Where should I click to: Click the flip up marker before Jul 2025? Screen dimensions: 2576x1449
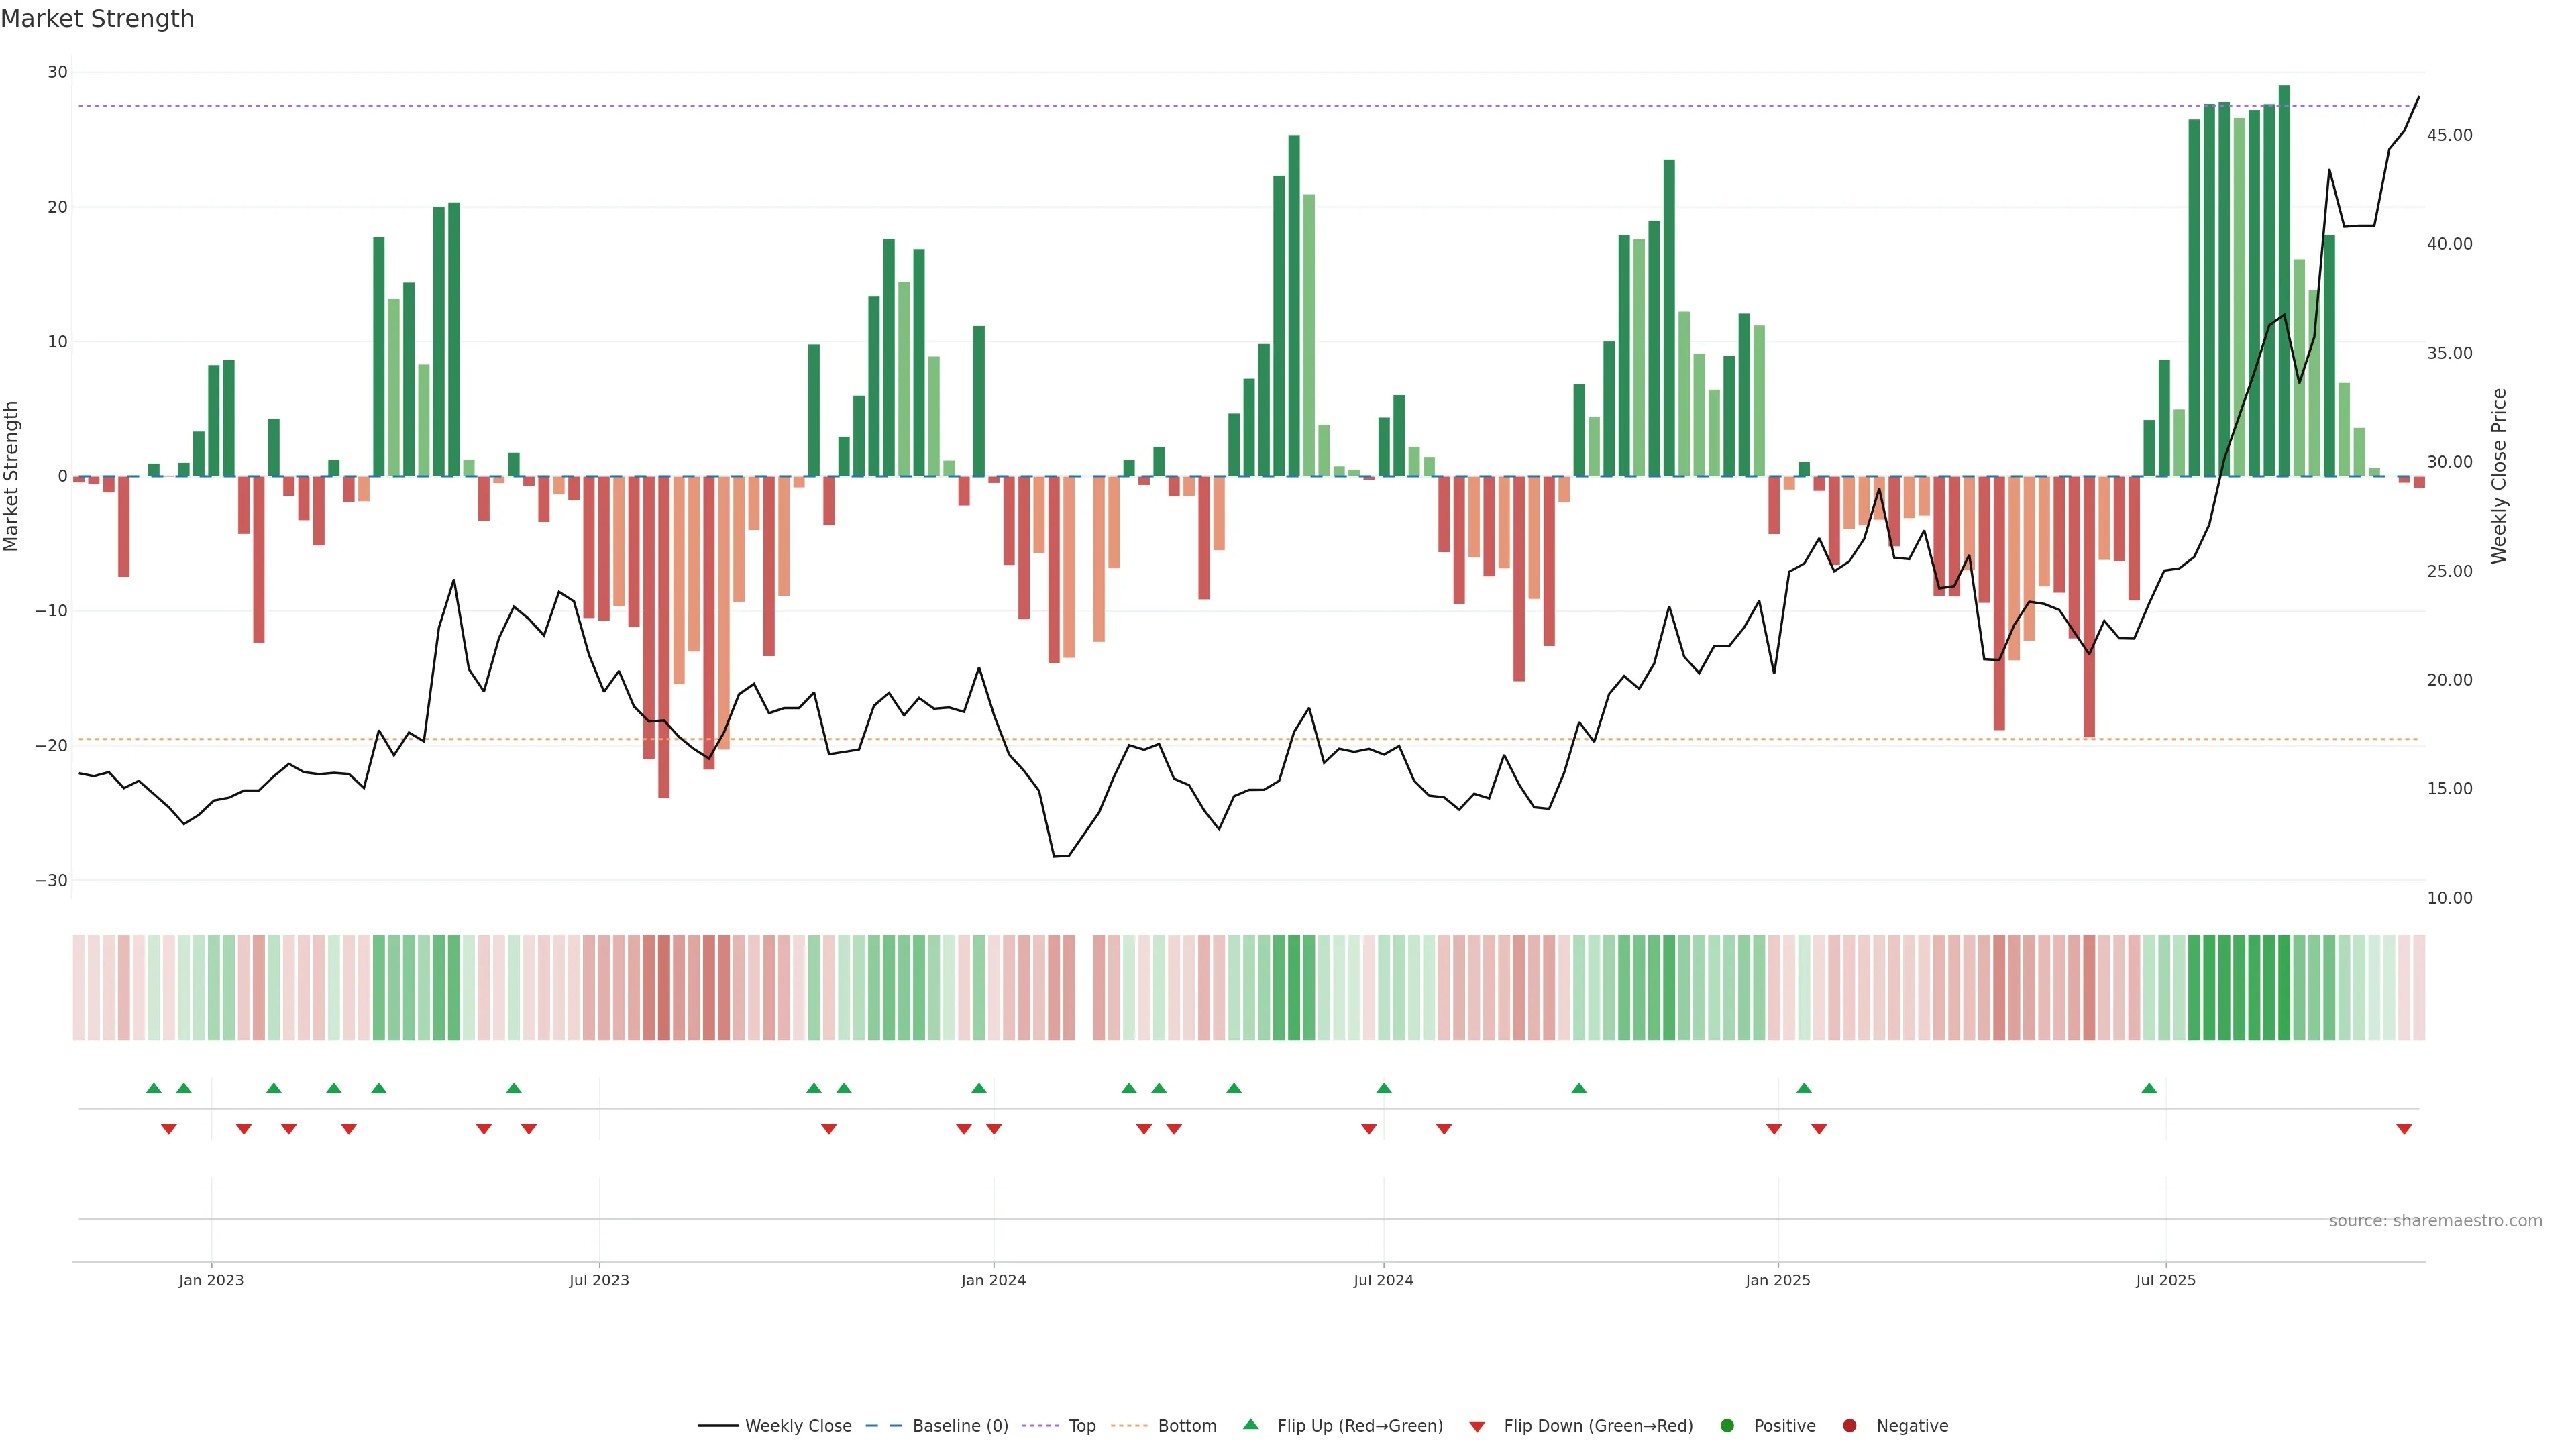tap(2149, 1088)
